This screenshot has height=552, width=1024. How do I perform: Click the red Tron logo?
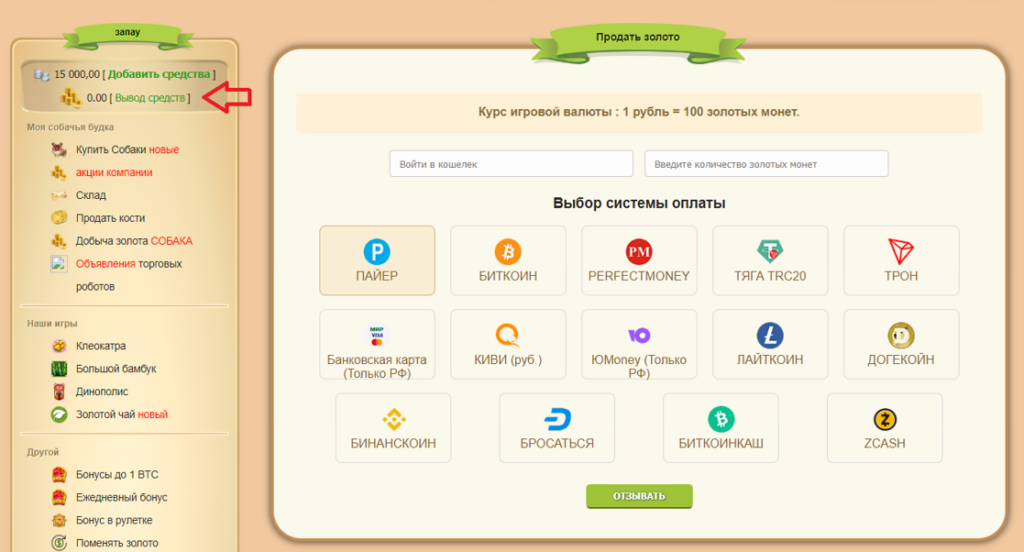click(x=901, y=252)
